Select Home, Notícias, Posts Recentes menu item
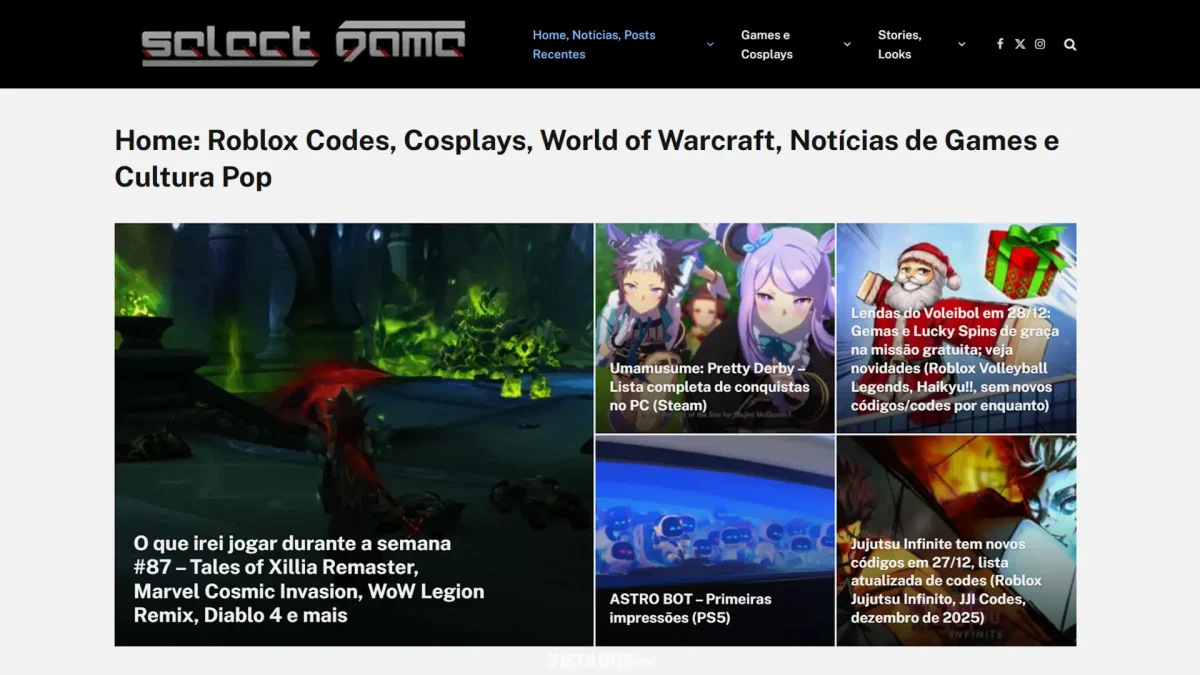 [x=594, y=44]
